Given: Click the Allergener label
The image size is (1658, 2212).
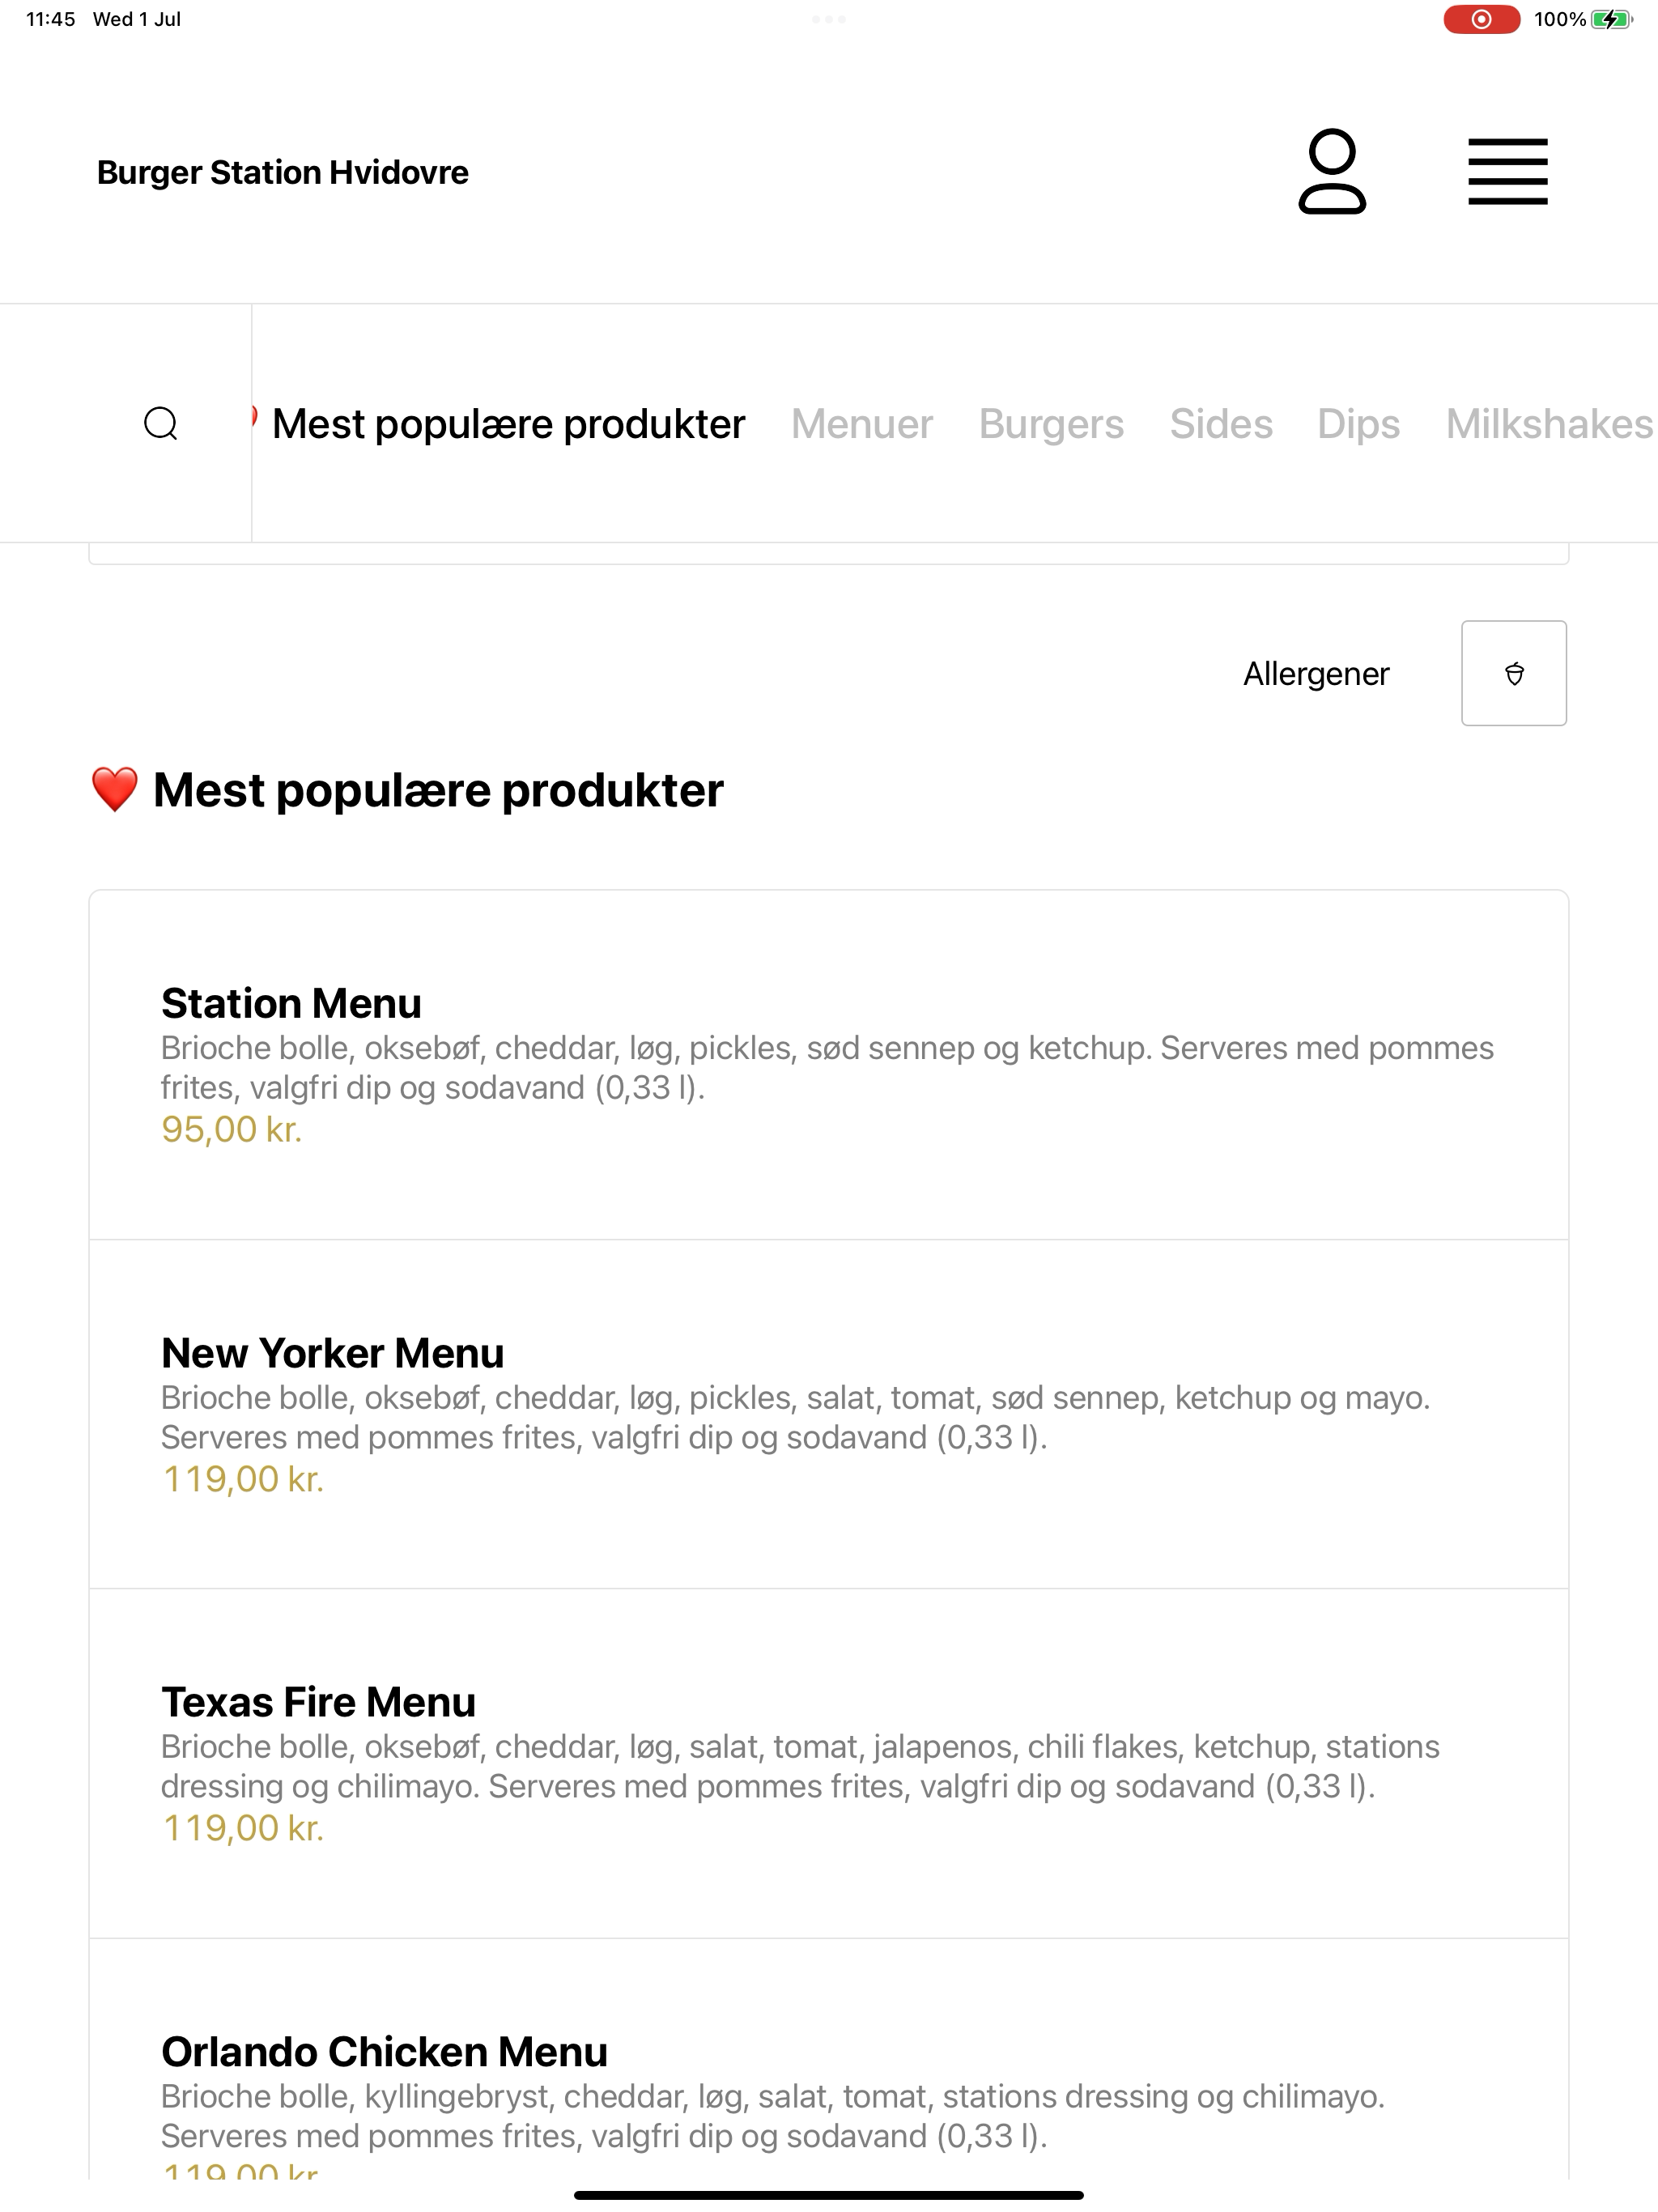Looking at the screenshot, I should 1316,674.
